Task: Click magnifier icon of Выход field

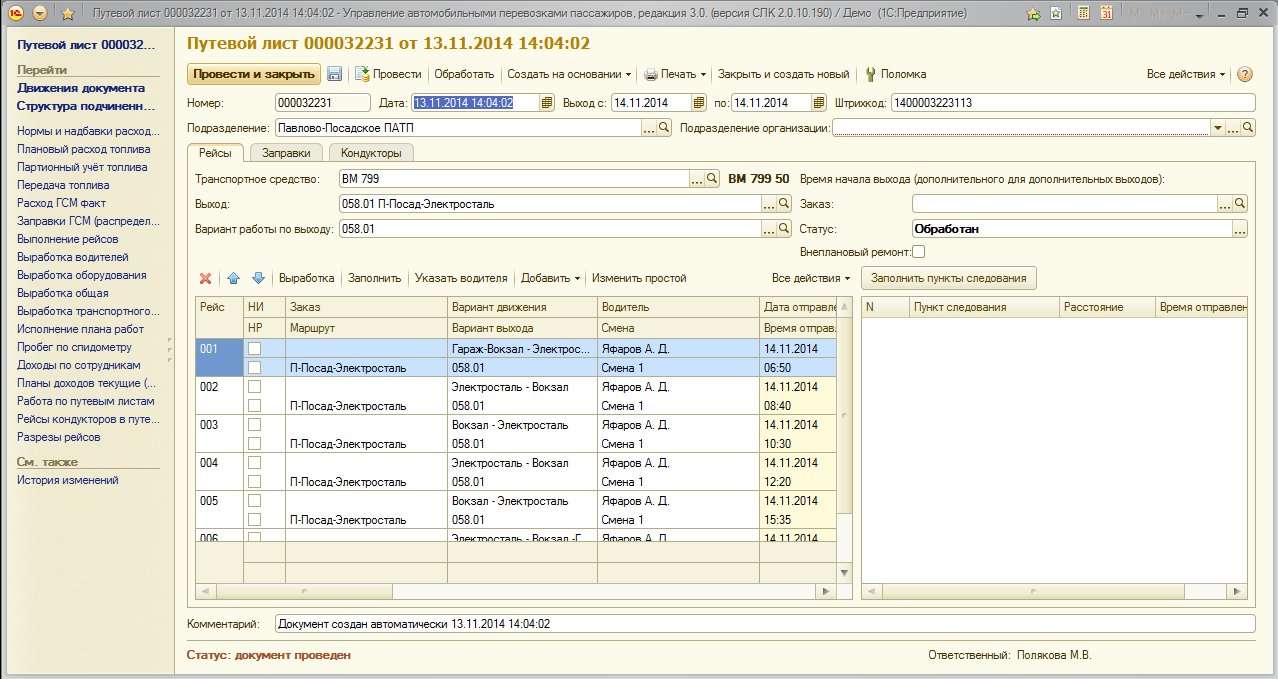Action: pos(785,204)
